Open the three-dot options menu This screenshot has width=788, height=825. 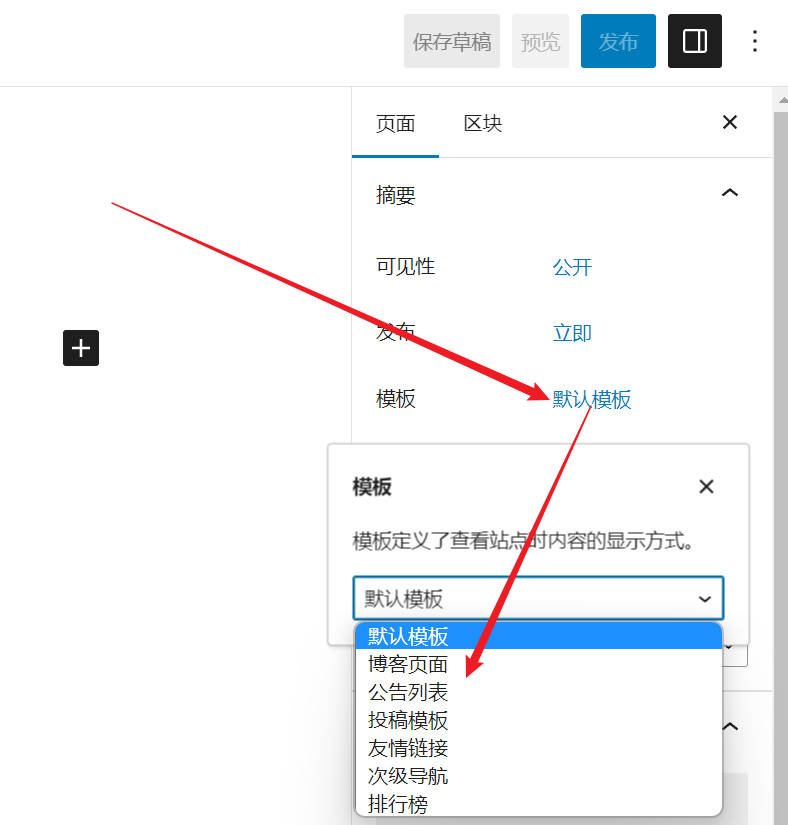tap(755, 41)
